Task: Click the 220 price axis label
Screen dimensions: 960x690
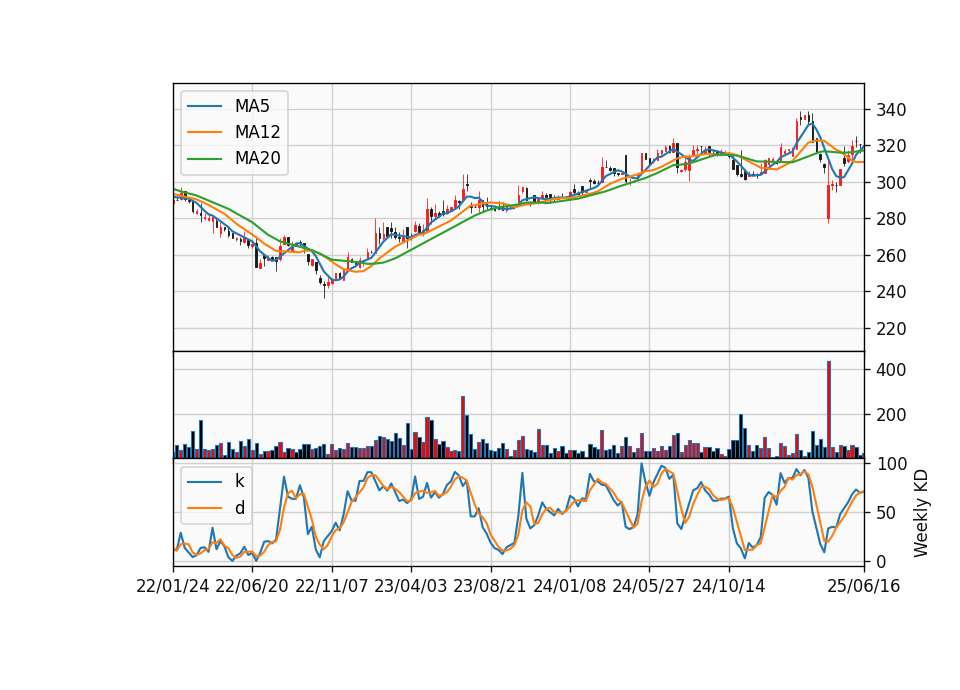Action: click(x=891, y=329)
